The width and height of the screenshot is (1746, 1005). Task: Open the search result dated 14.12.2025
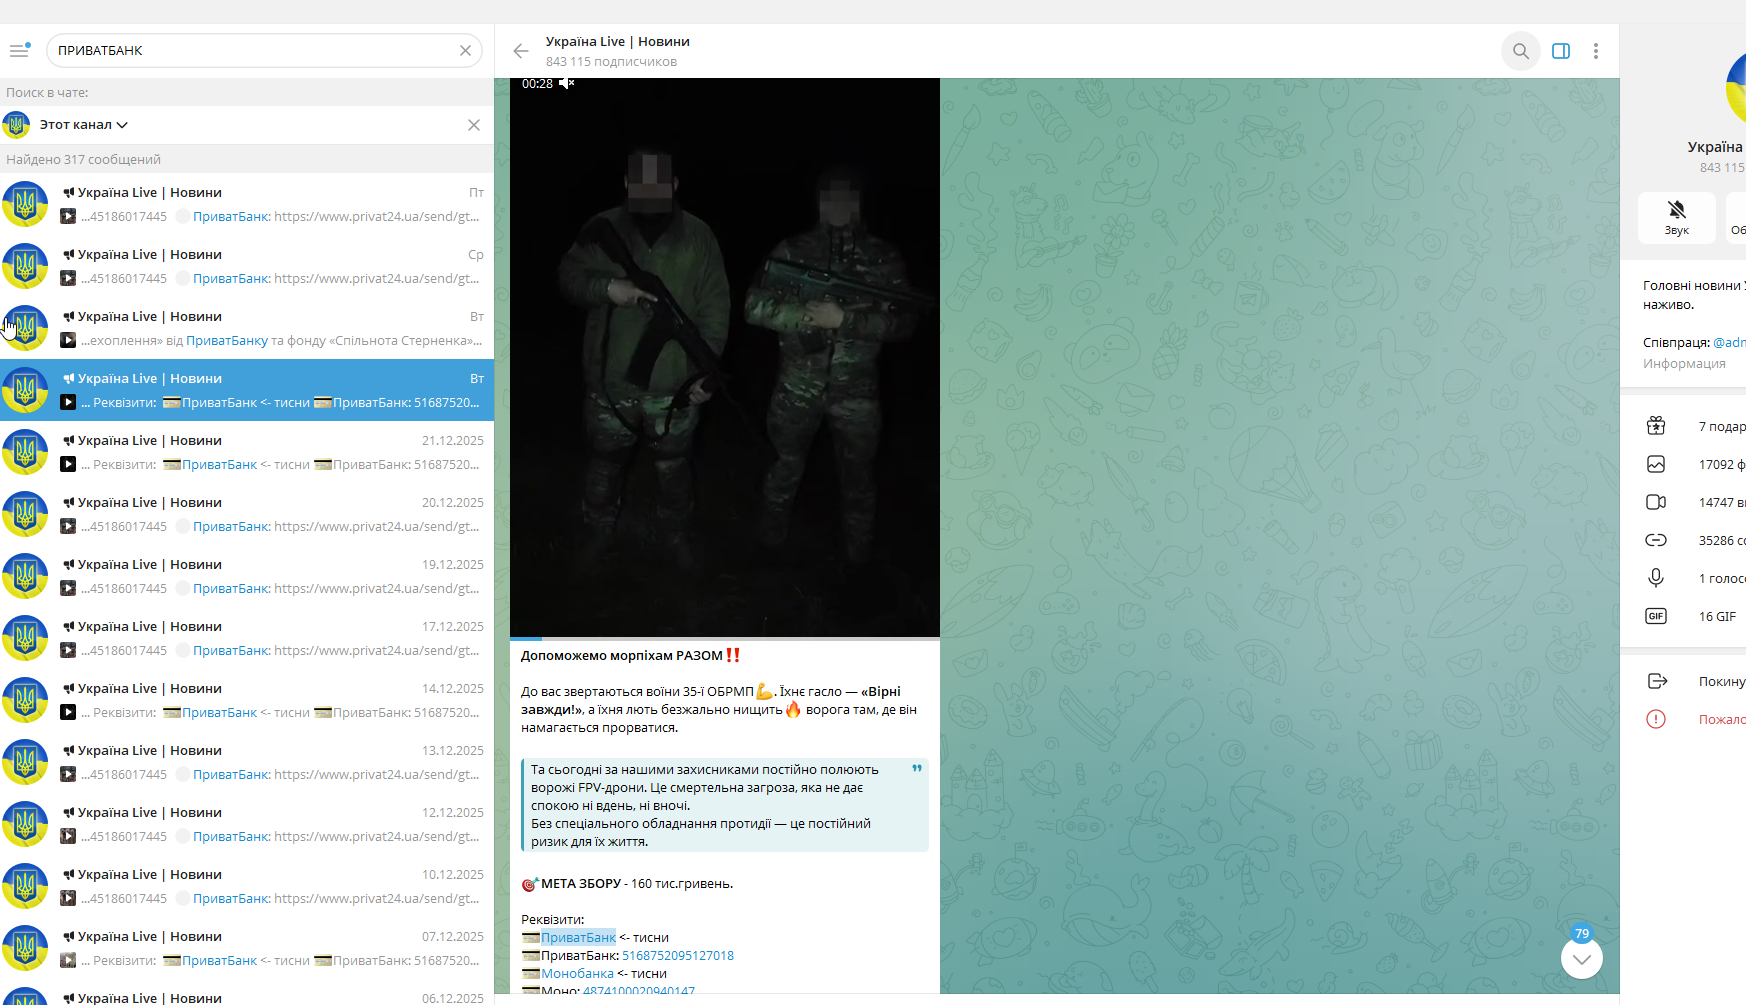pyautogui.click(x=247, y=700)
